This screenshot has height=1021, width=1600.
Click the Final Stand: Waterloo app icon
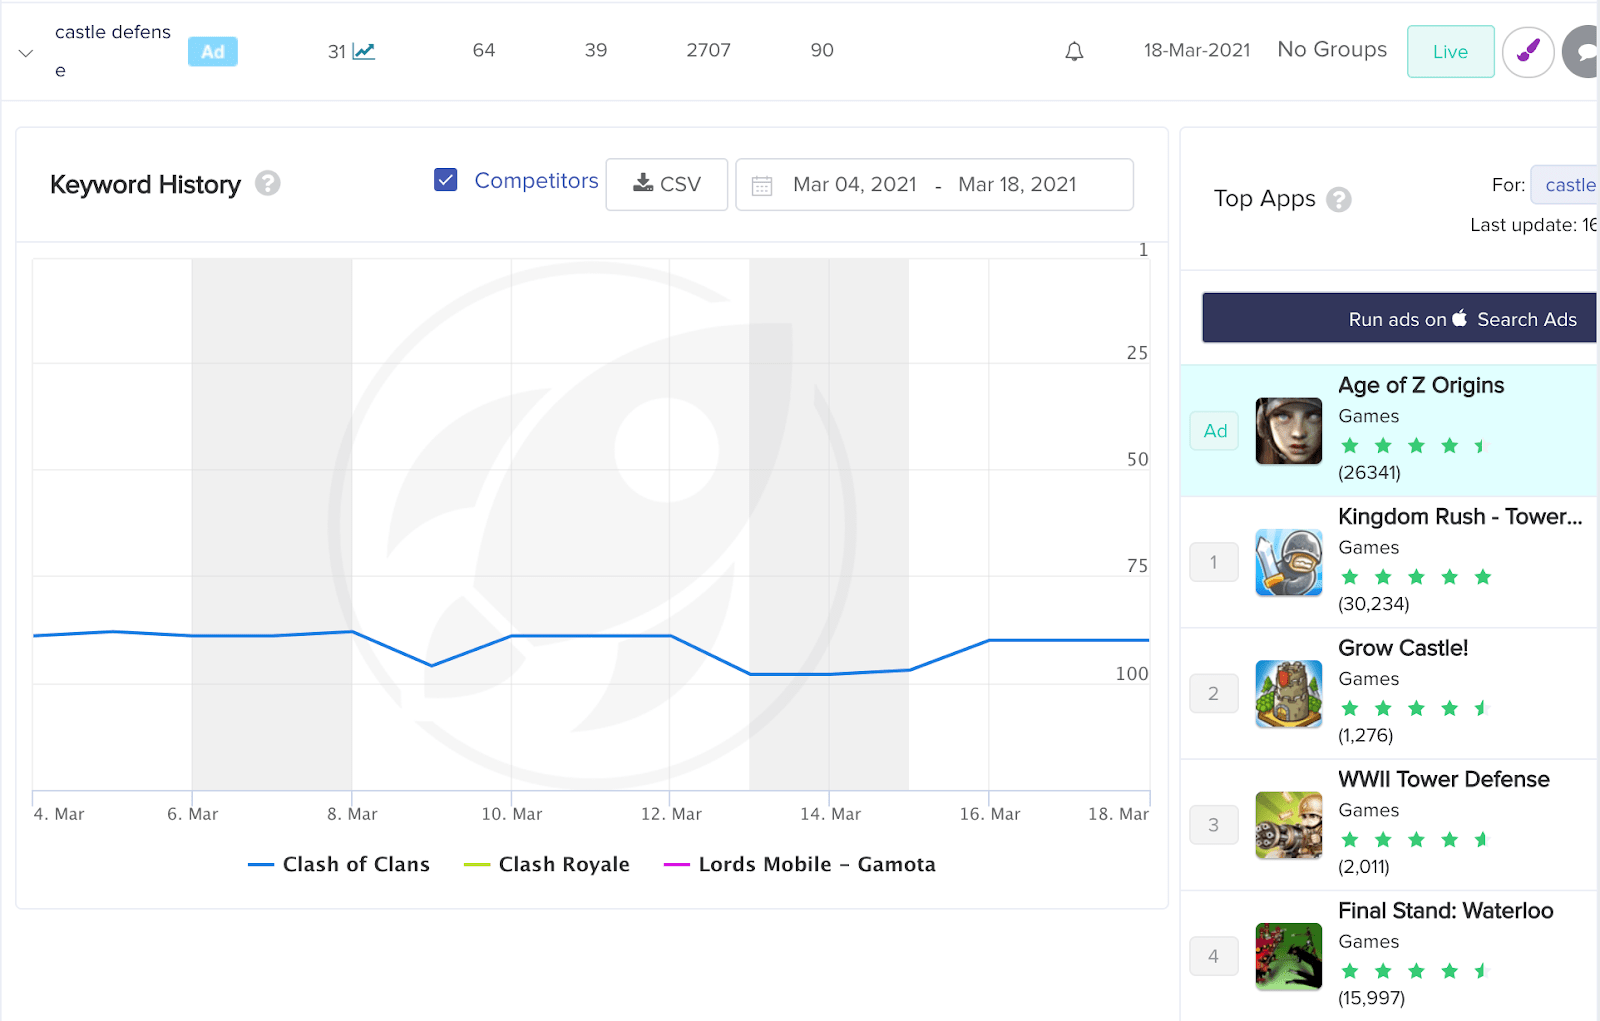pos(1289,956)
